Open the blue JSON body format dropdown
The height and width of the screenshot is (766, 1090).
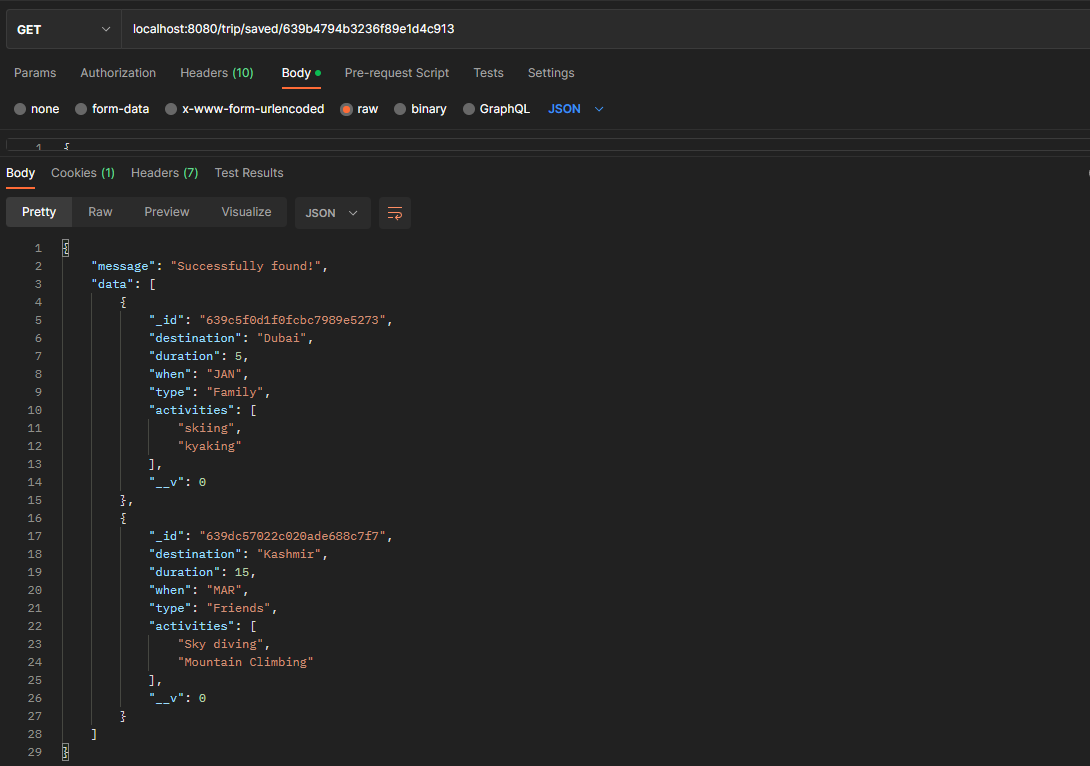pos(576,109)
